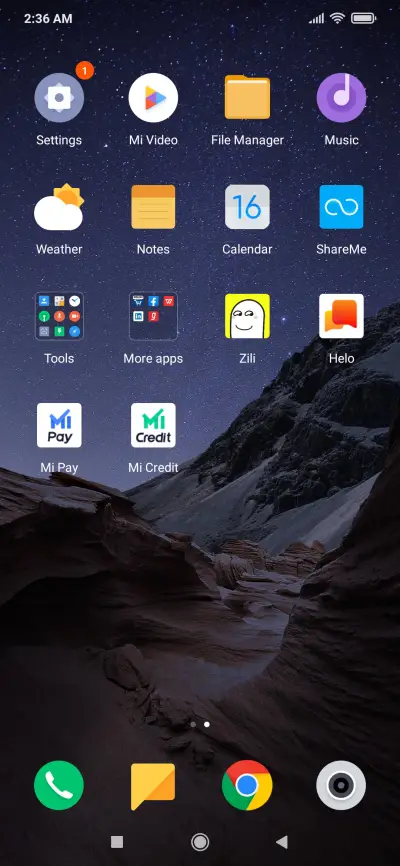Tap the 2:36 AM clock
This screenshot has height=866, width=400.
48,18
